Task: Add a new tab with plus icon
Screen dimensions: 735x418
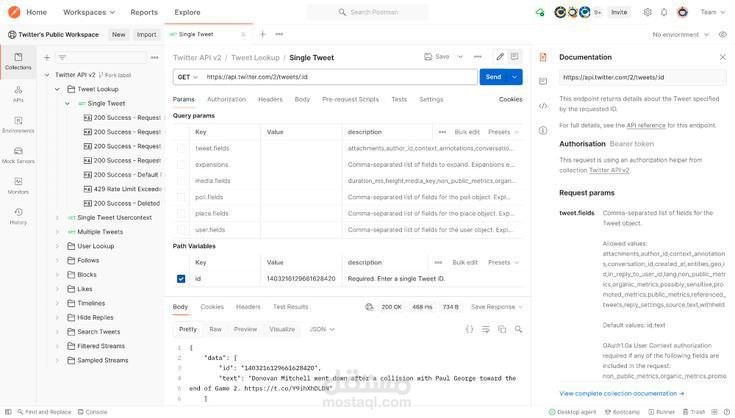Action: pyautogui.click(x=262, y=34)
